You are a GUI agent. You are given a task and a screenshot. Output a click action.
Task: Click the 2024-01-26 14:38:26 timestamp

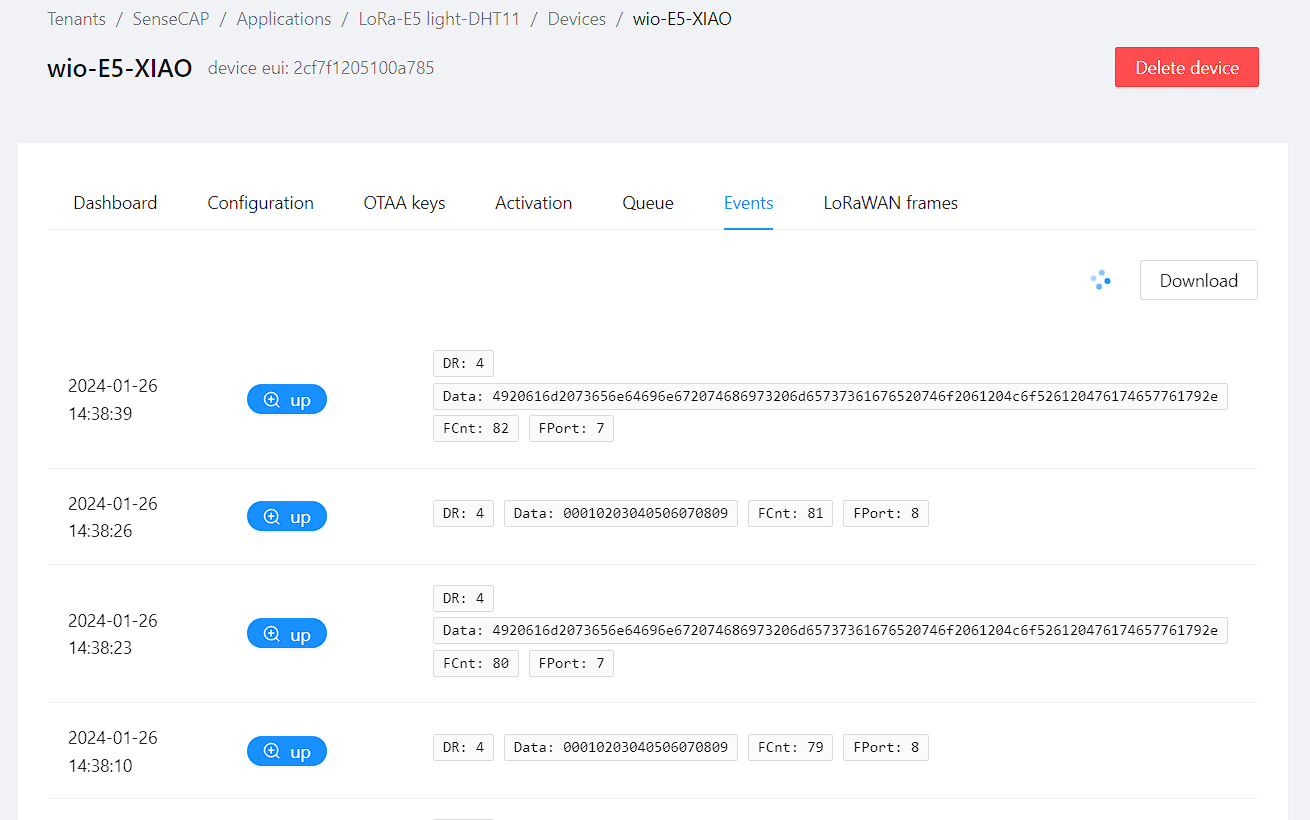coord(113,517)
